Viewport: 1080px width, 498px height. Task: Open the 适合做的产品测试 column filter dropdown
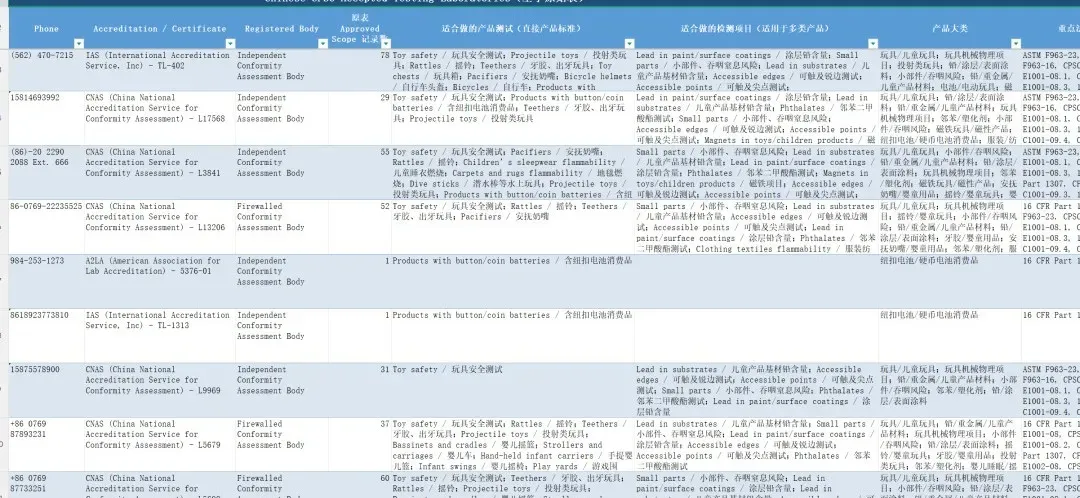pos(629,44)
